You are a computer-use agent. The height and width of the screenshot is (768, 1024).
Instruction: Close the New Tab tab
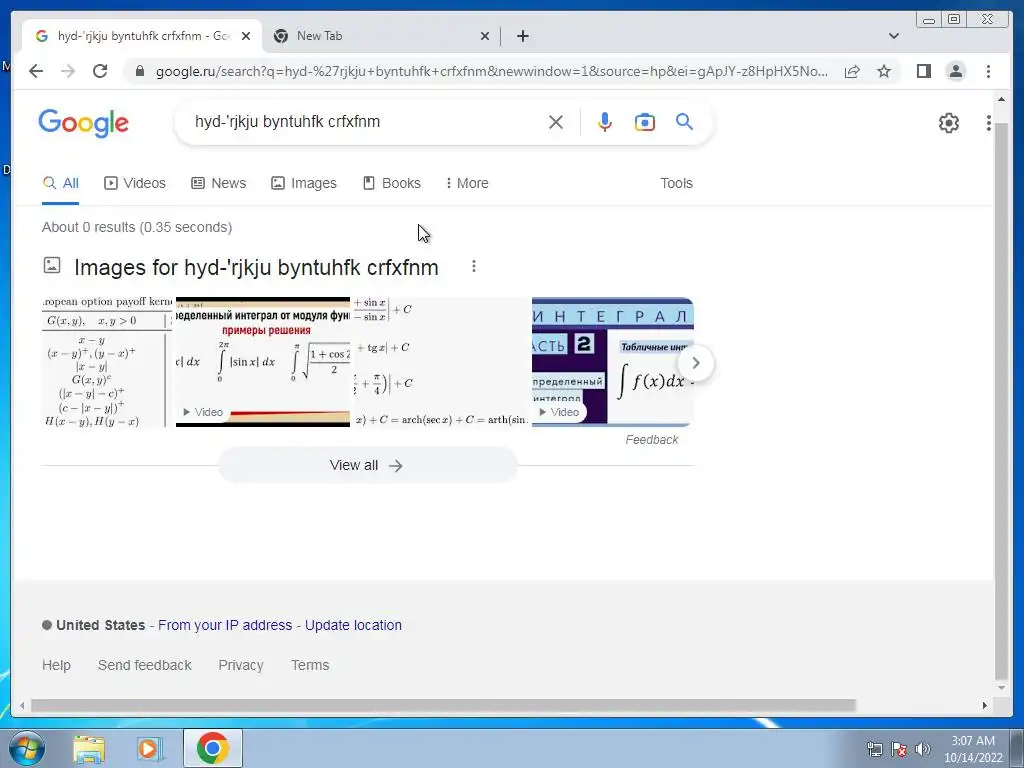click(x=485, y=36)
